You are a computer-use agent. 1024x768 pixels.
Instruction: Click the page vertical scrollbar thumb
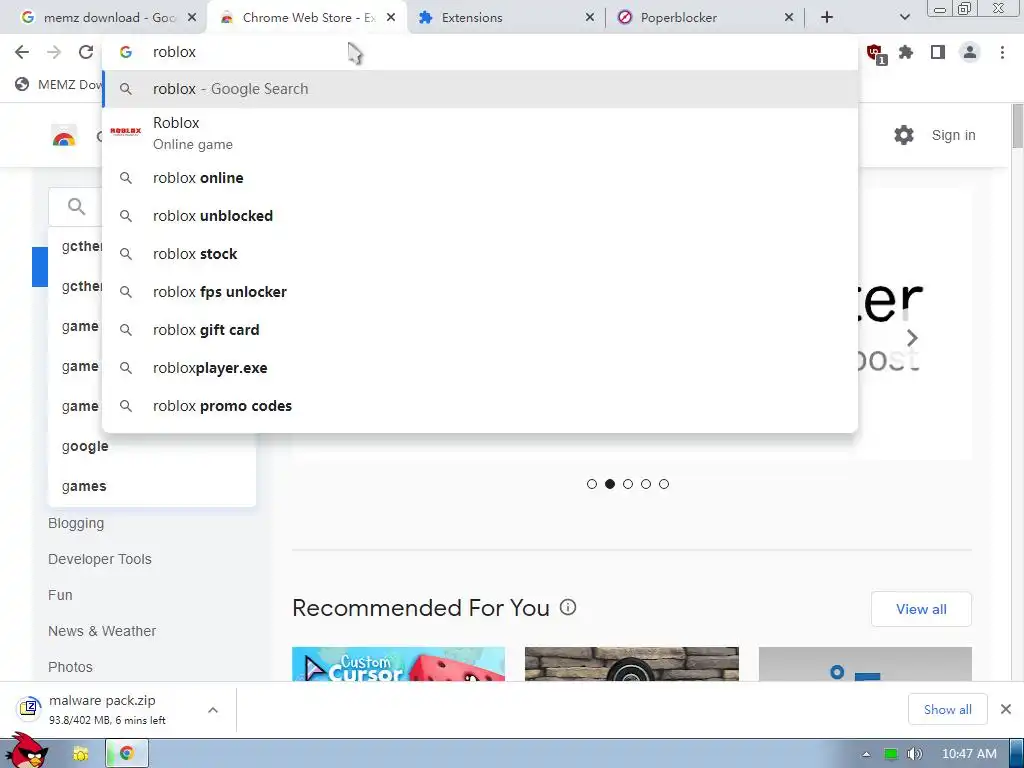coord(1017,126)
